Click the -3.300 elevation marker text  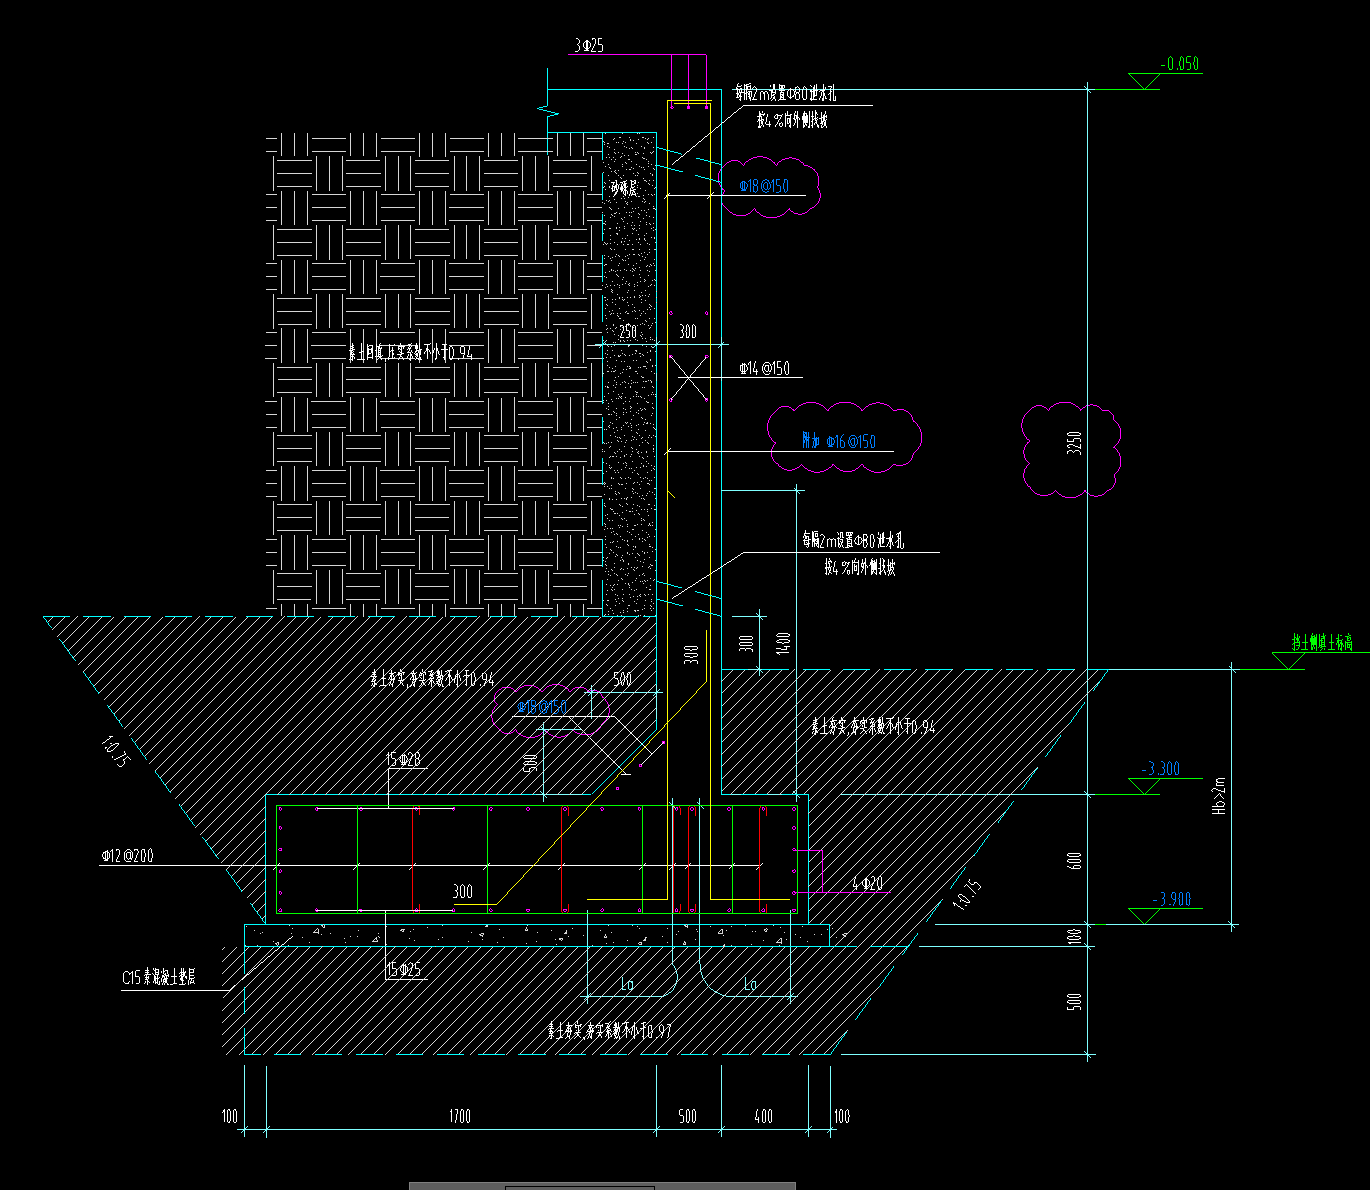(1161, 769)
